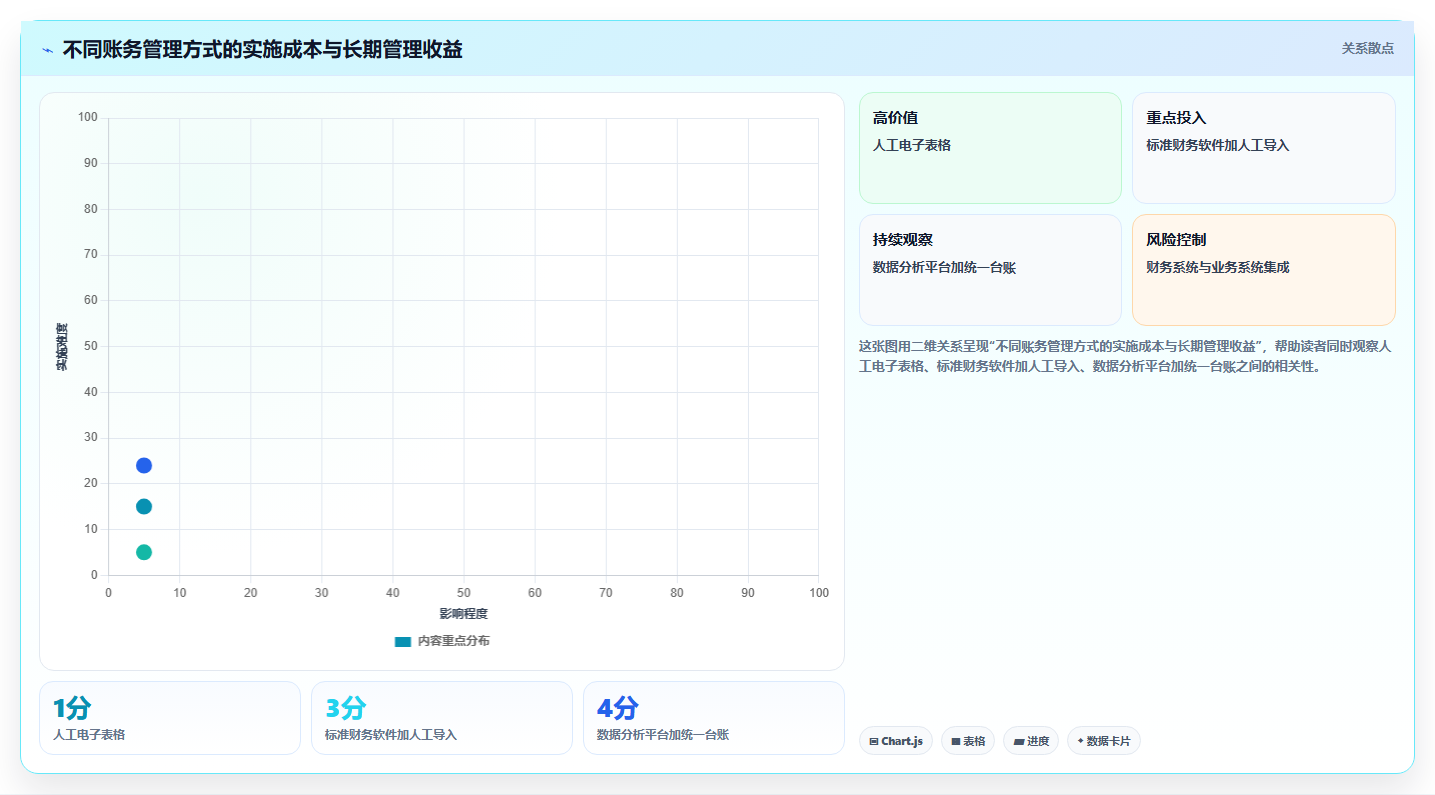Click the y-axis label 100

click(x=88, y=118)
